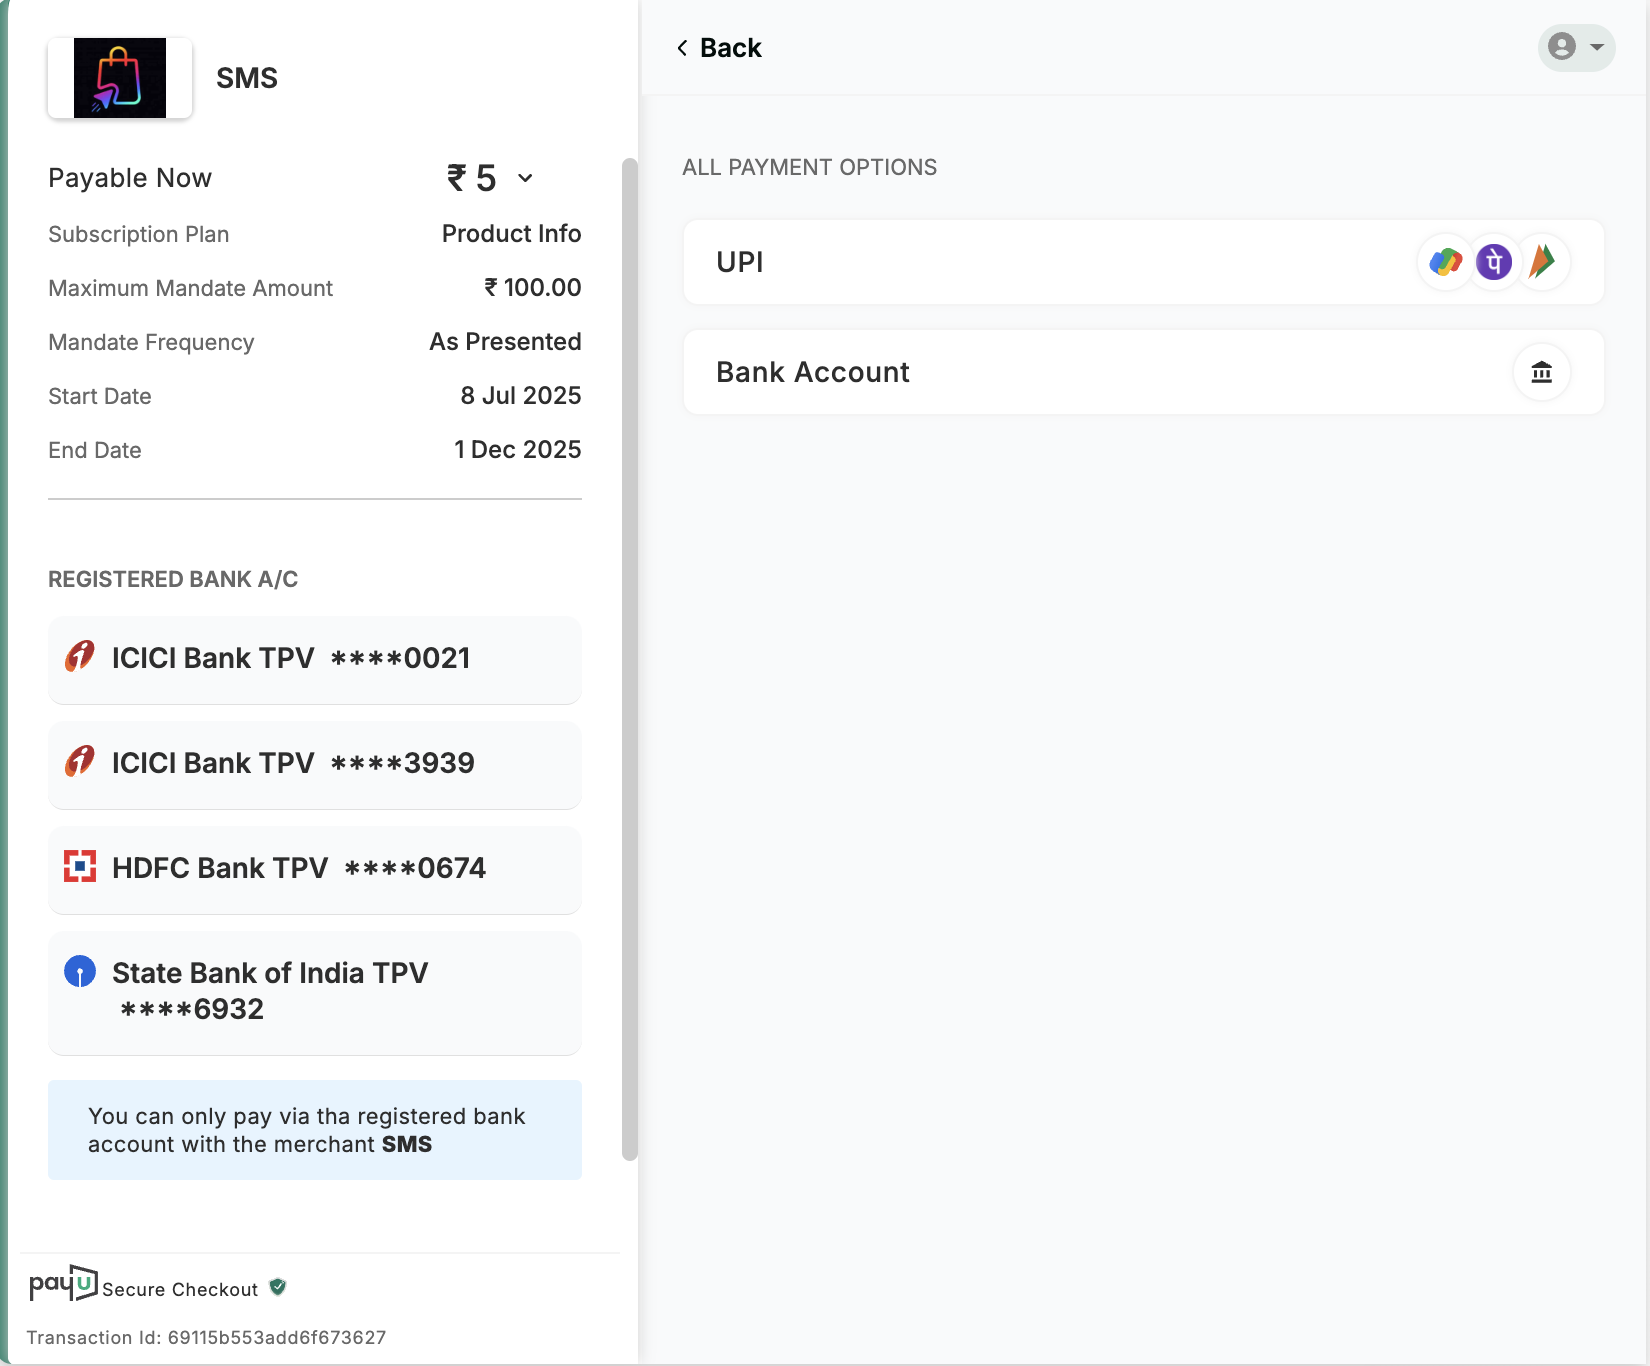Click ICICI logo beside ****0021
Image resolution: width=1650 pixels, height=1366 pixels.
tap(80, 657)
